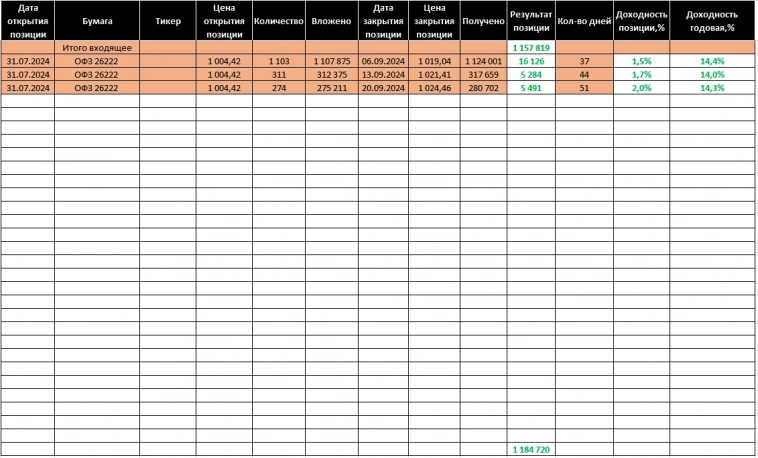
Task: Select the 'Количество' header cell
Action: [279, 20]
